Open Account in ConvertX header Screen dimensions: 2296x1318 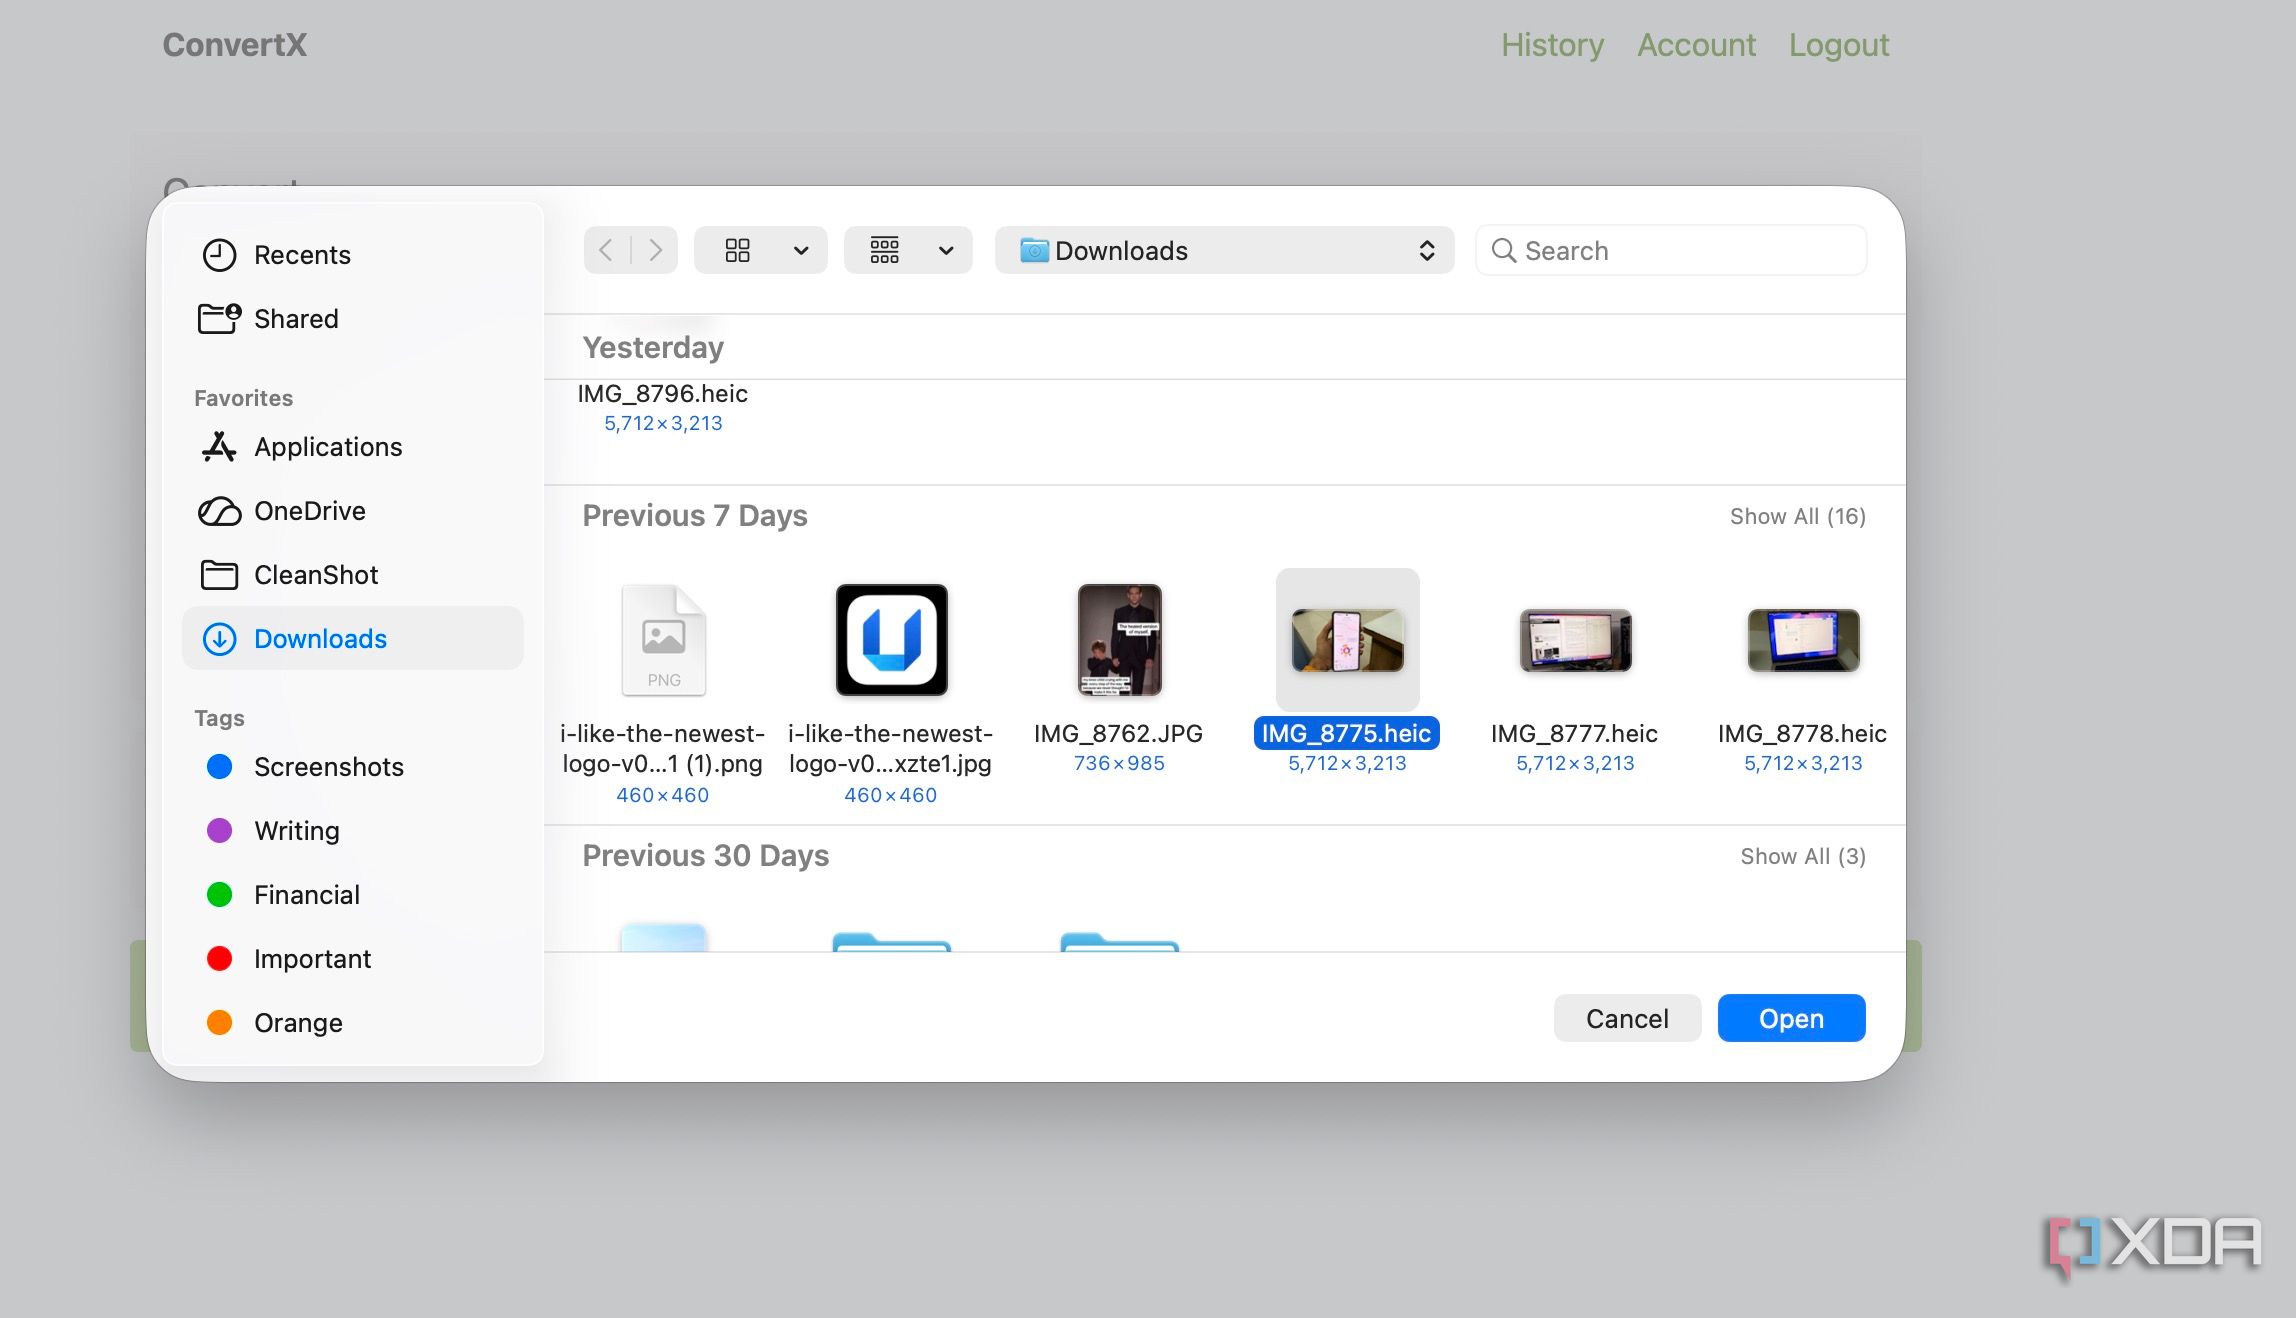point(1696,45)
